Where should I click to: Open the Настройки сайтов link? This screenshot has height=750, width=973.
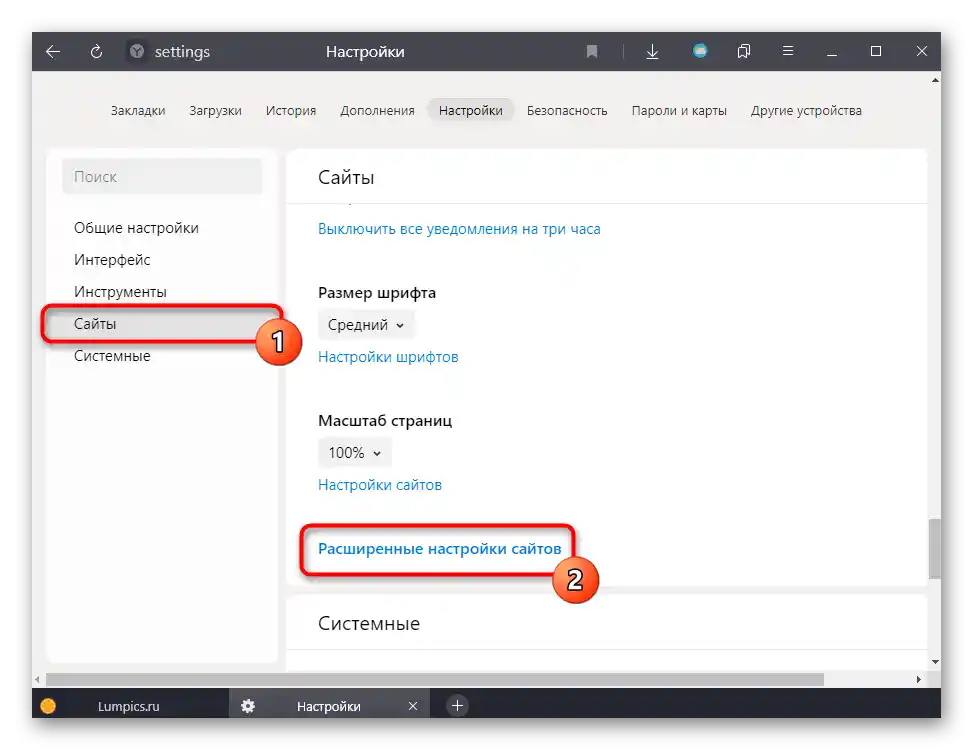tap(380, 484)
